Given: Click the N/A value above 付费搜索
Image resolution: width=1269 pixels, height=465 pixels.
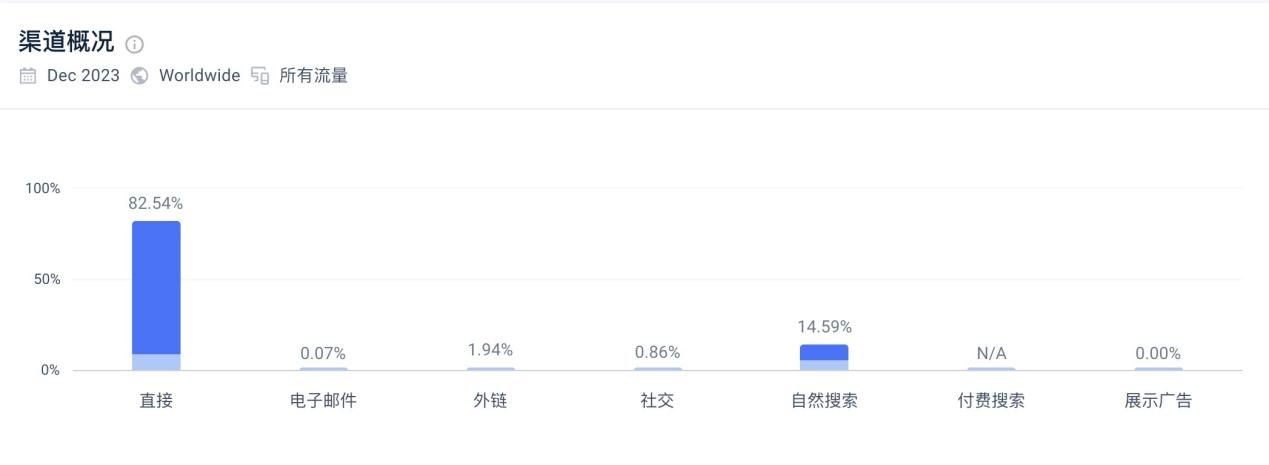Looking at the screenshot, I should [991, 353].
